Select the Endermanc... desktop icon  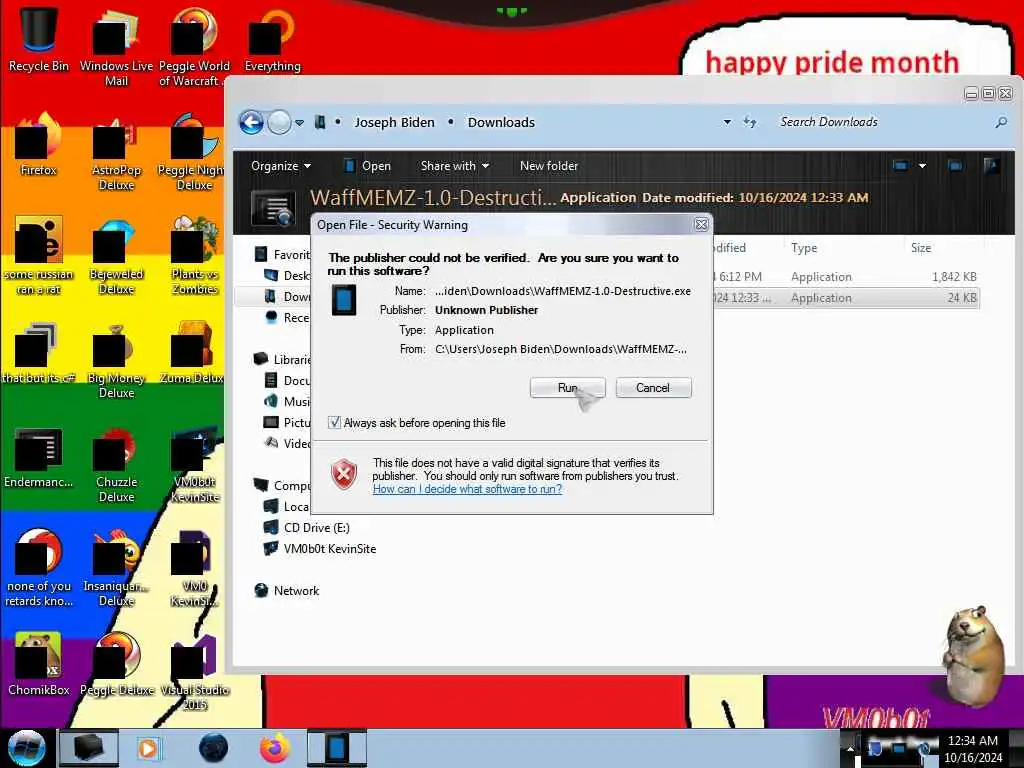pos(39,457)
